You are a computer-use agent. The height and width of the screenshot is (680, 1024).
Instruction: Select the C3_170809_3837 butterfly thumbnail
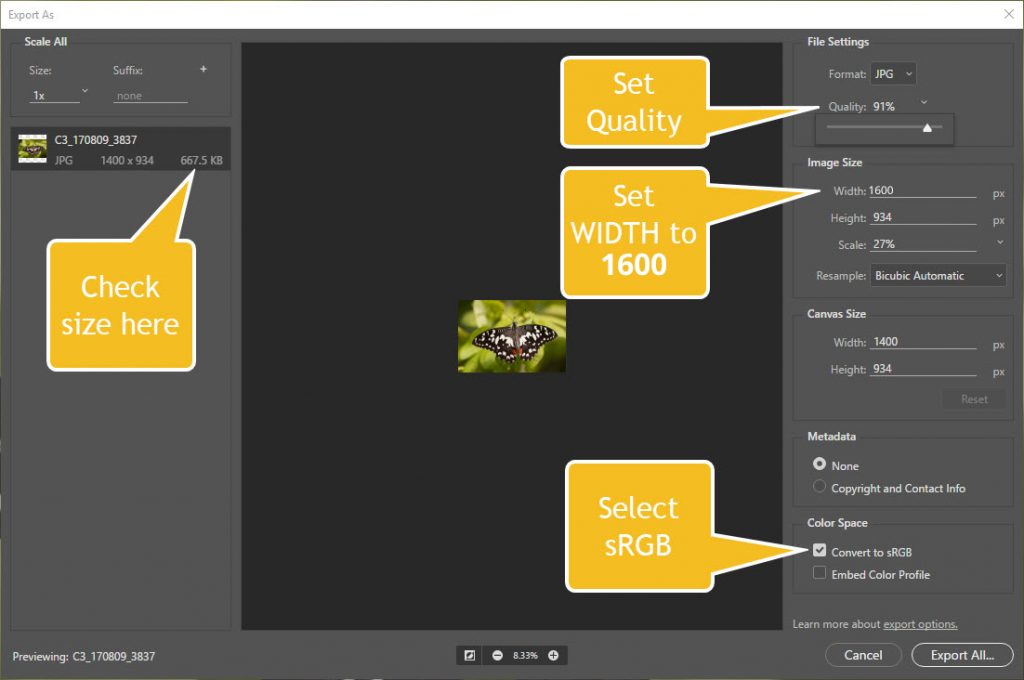tap(33, 149)
